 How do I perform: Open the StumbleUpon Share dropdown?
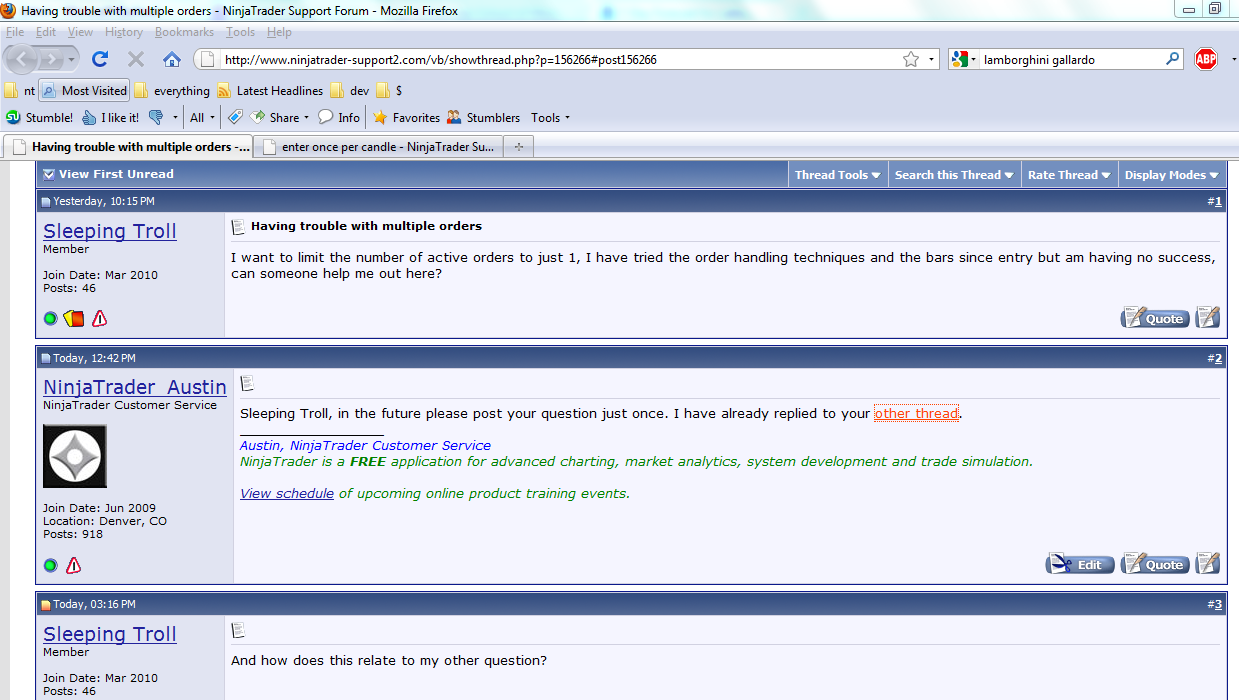click(x=280, y=117)
